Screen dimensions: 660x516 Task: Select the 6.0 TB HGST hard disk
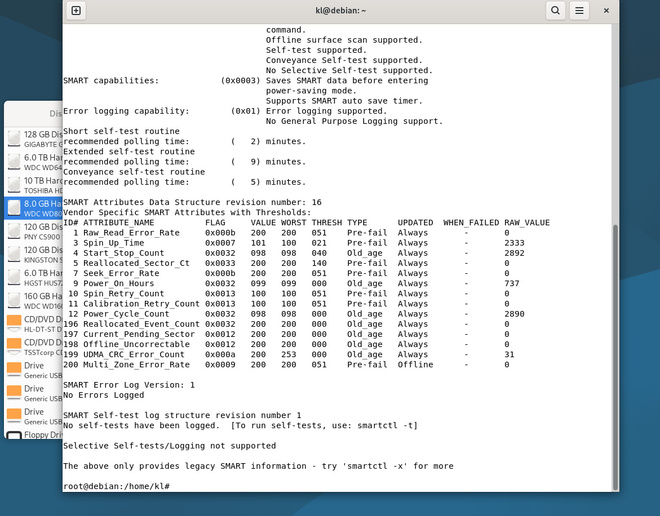[34, 277]
